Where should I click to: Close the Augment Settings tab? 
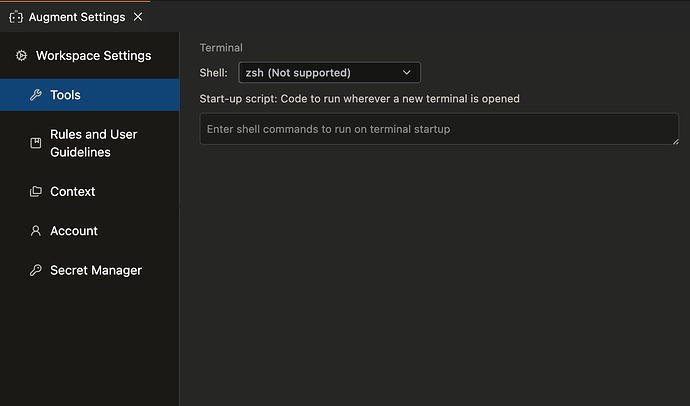pyautogui.click(x=138, y=17)
